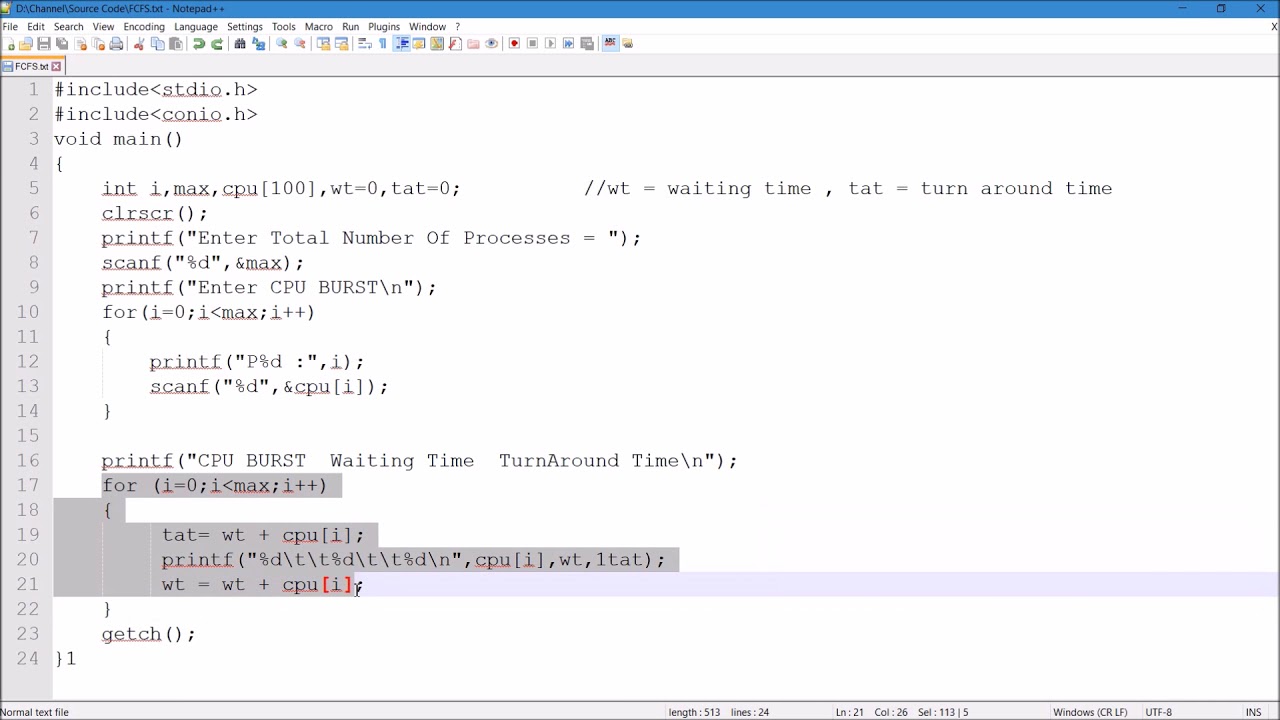This screenshot has height=720, width=1280.
Task: Open the File menu
Action: 10,27
